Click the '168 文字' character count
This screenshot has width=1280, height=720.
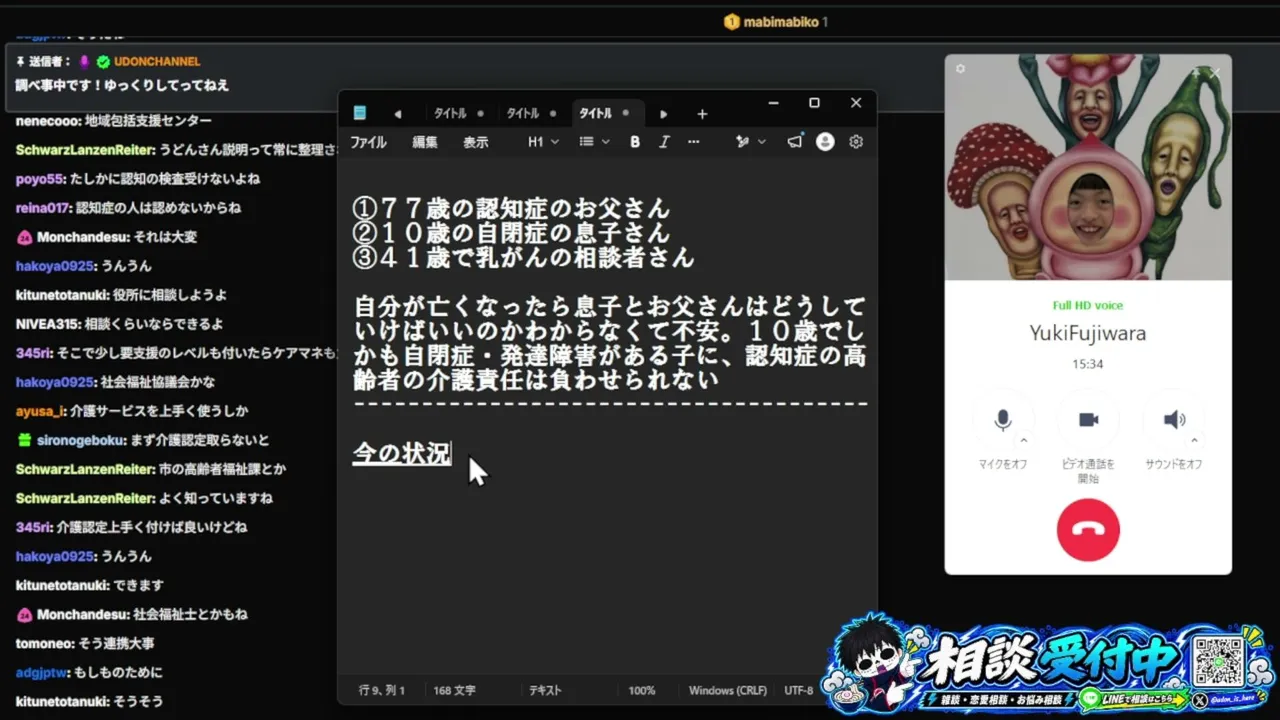click(x=454, y=690)
